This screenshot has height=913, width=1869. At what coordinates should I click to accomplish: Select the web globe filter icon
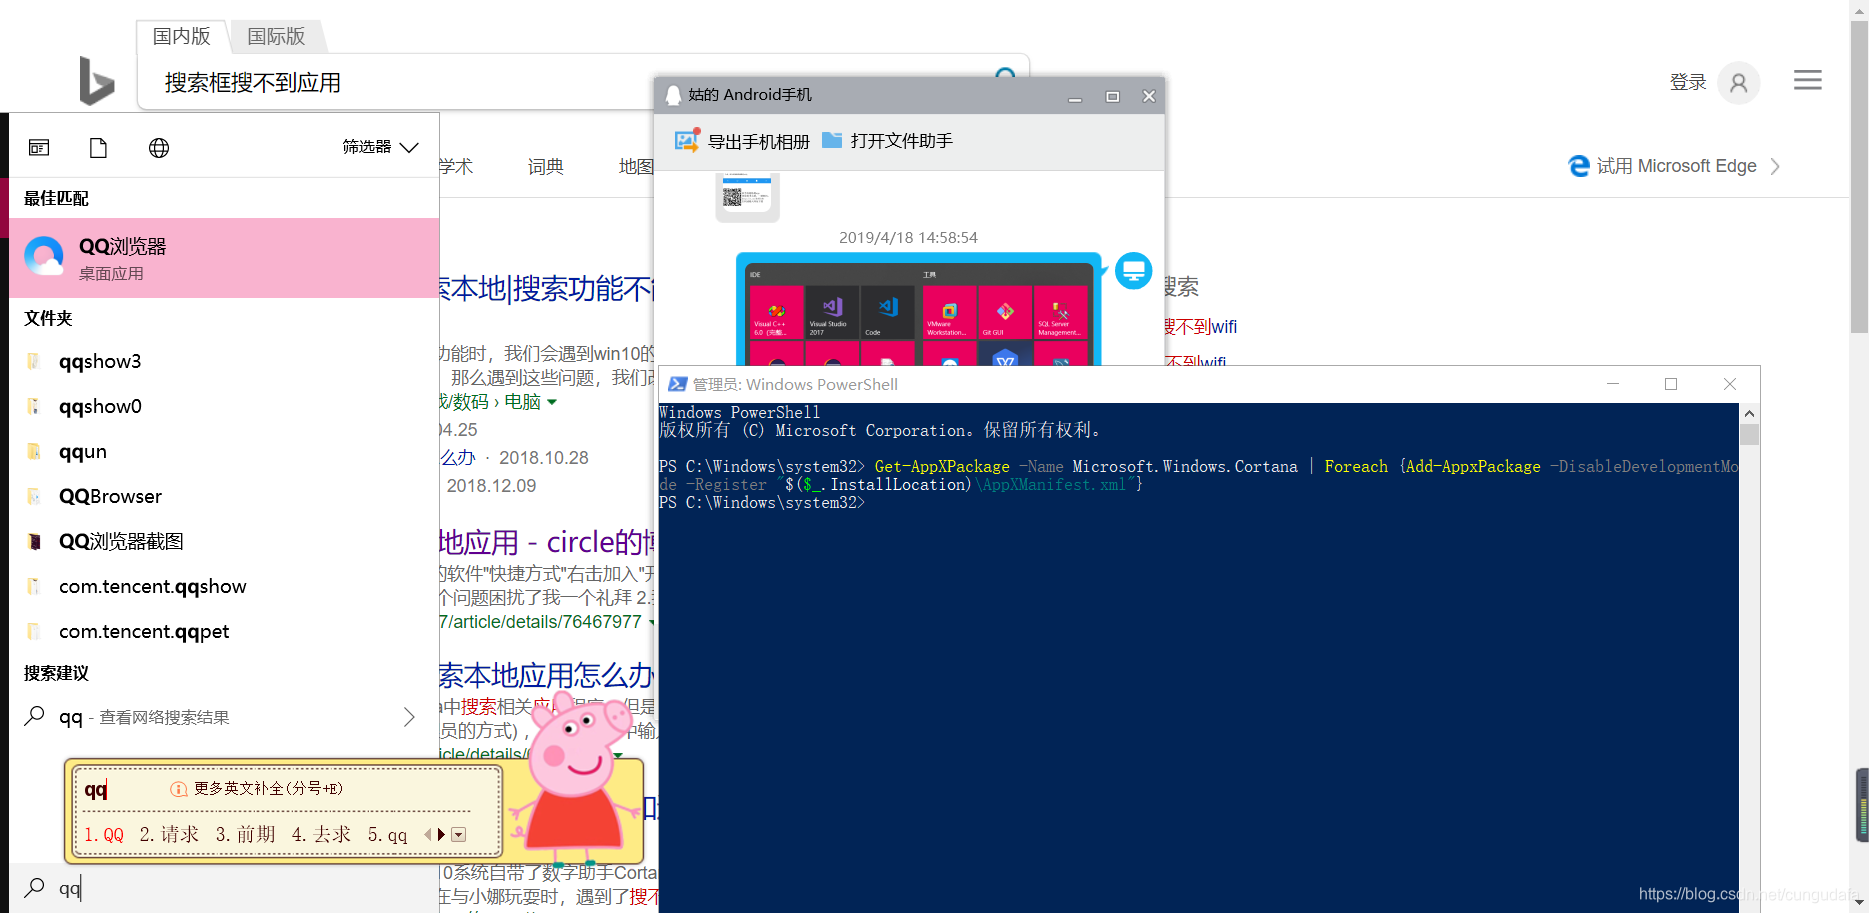[159, 148]
